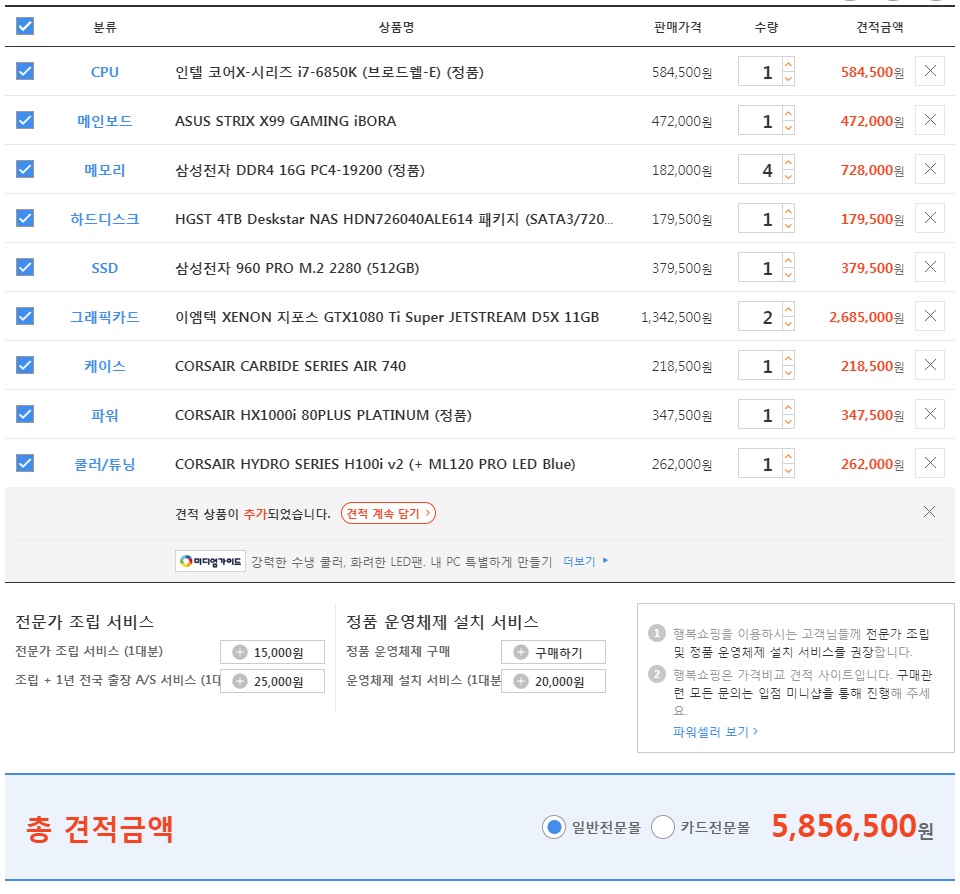Open product 삼성전자 960 PRO M.2 2280
The width and height of the screenshot is (960, 894).
297,268
